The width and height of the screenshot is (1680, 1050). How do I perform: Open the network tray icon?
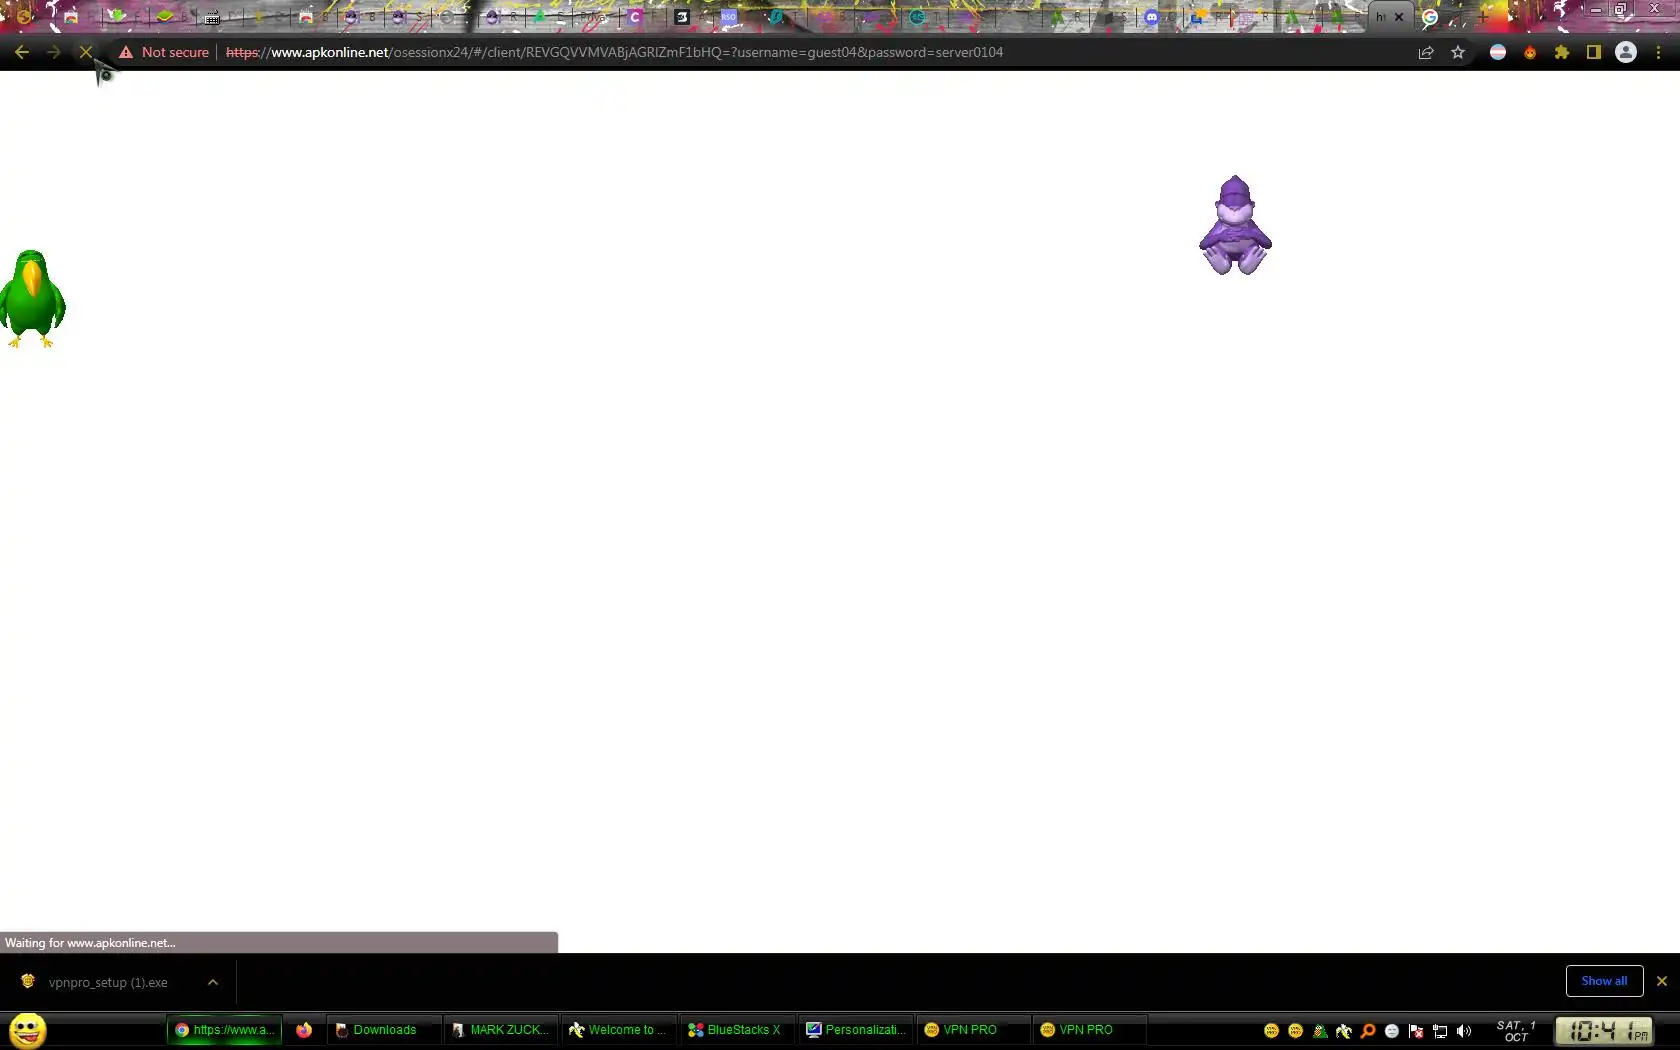(x=1440, y=1031)
